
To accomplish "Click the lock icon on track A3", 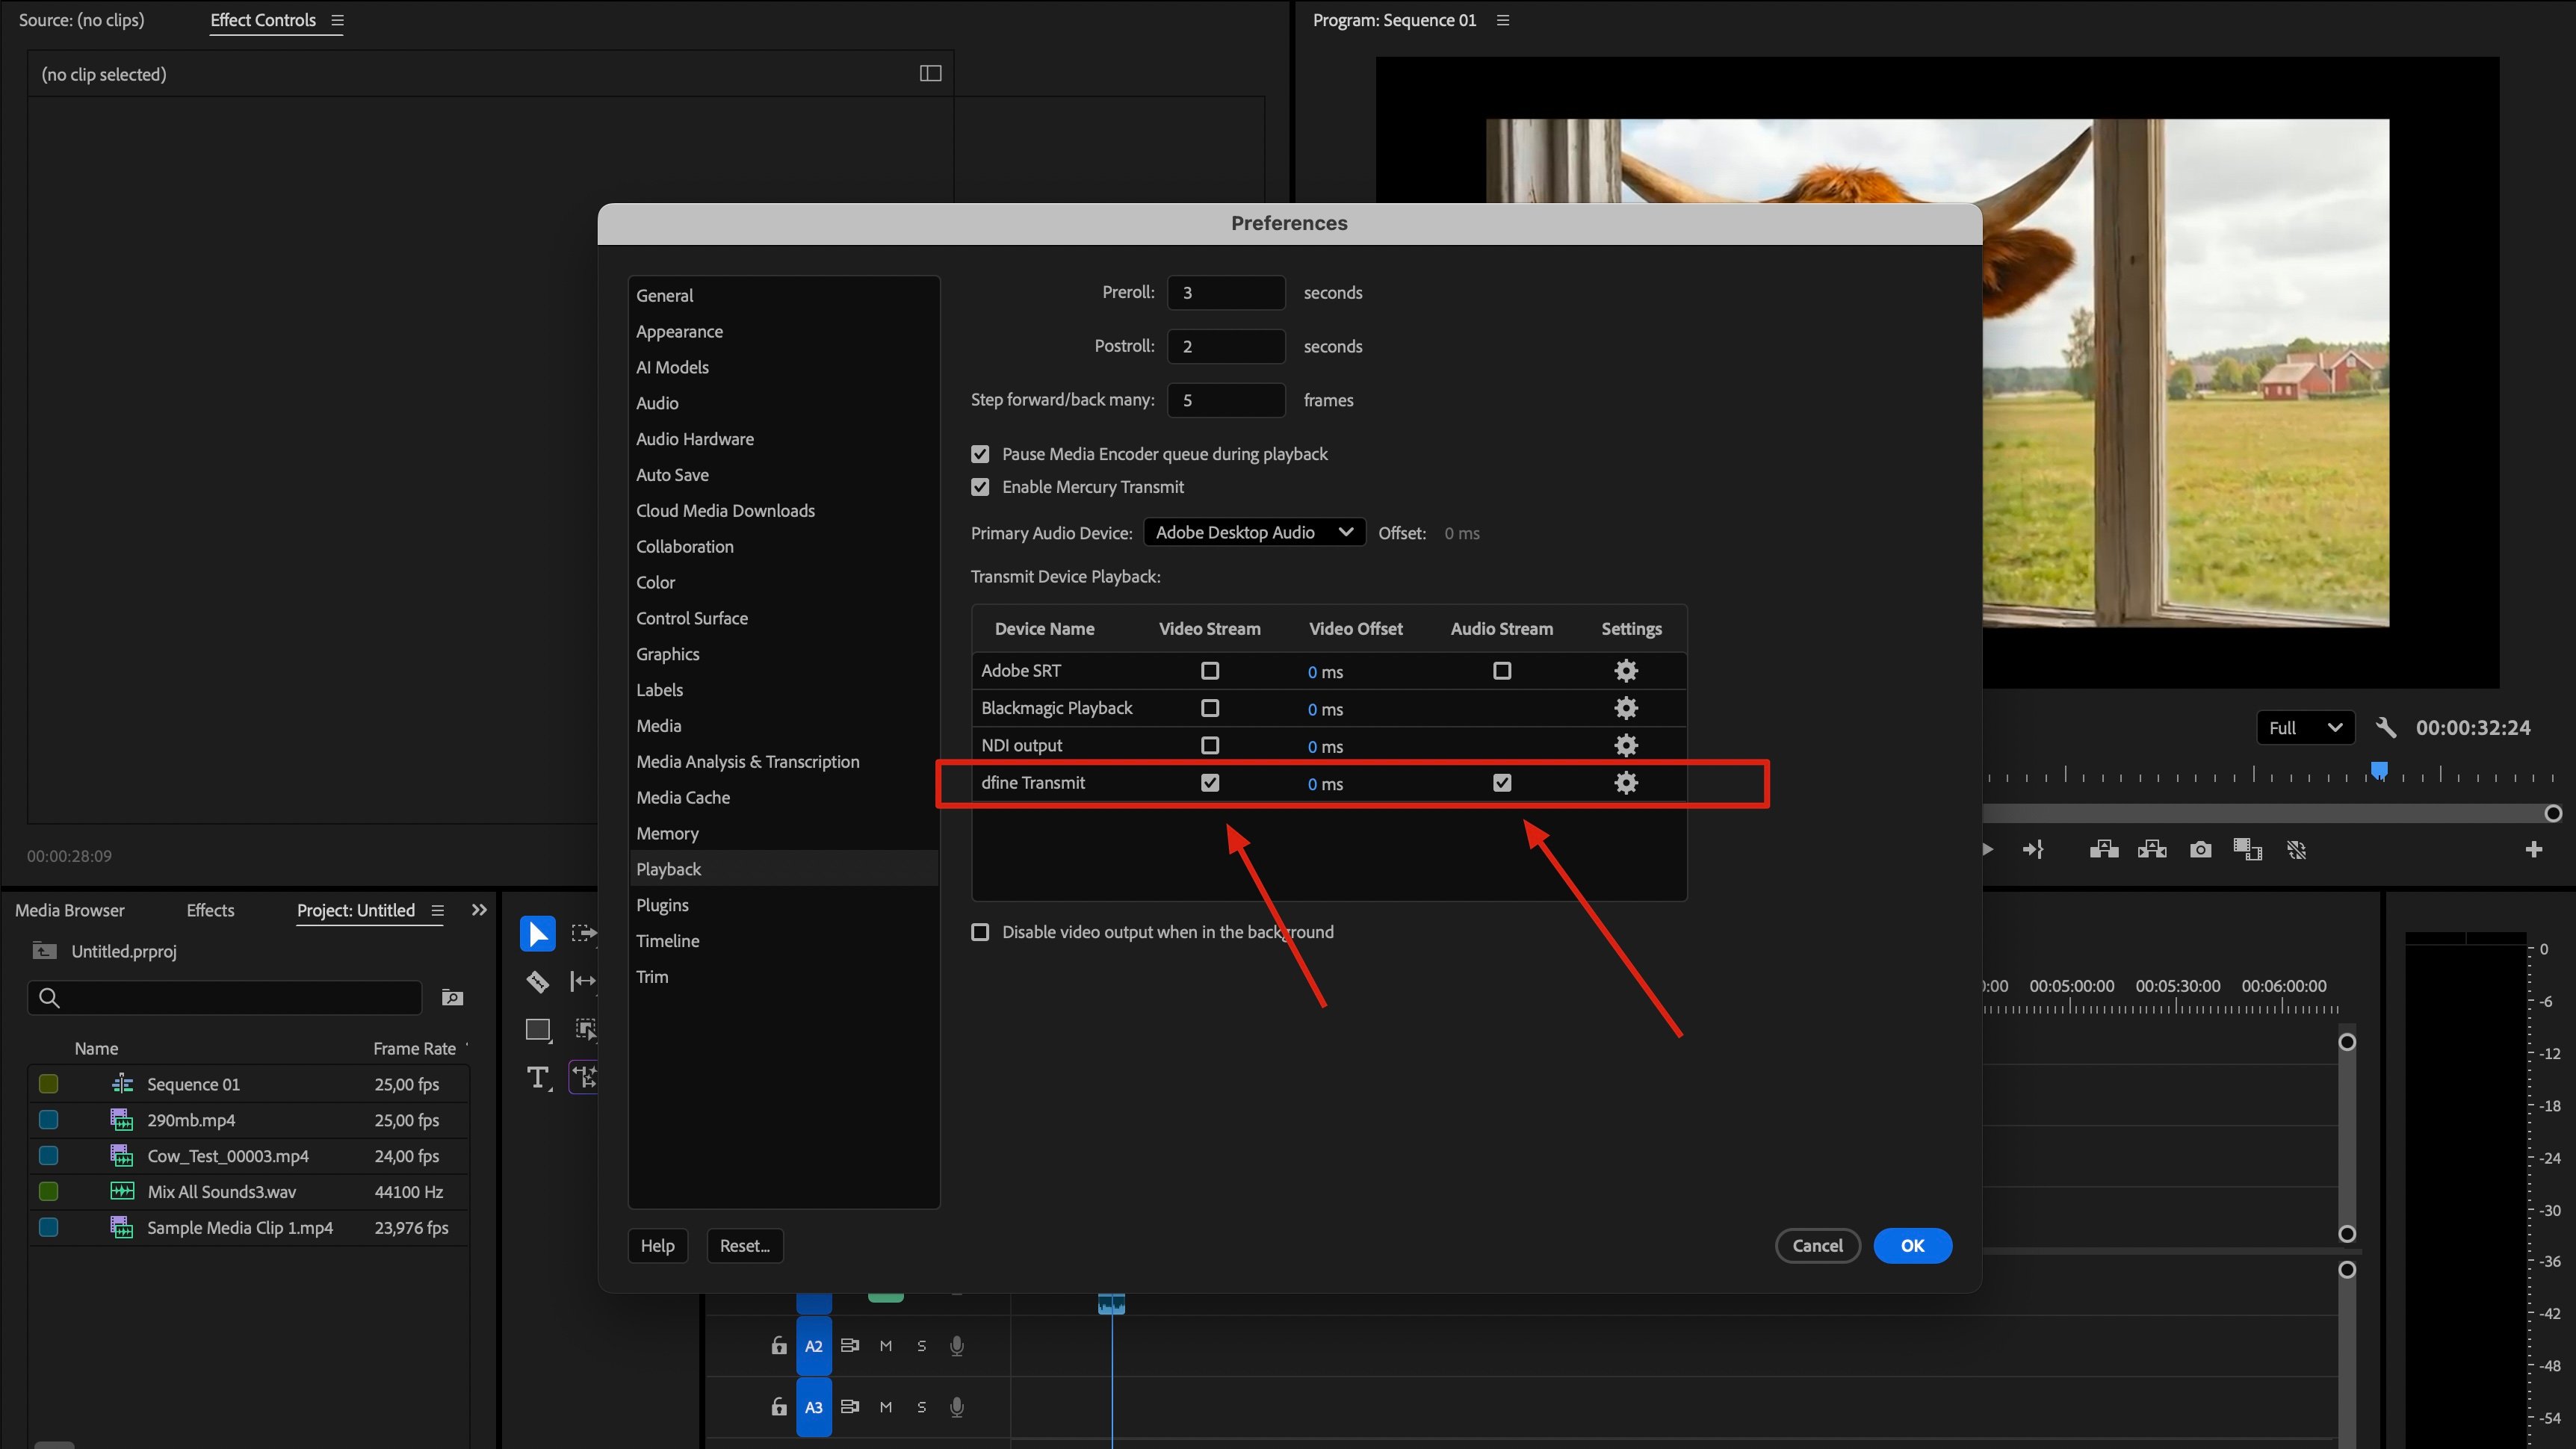I will coord(779,1407).
